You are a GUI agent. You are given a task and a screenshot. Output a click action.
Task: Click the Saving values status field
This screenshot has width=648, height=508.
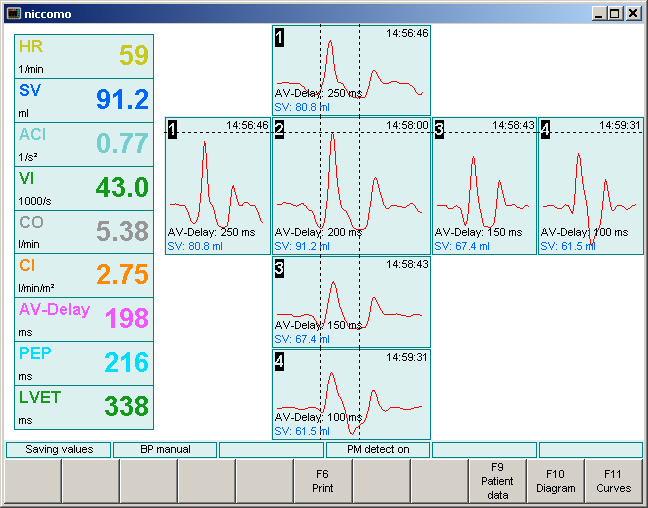pos(59,450)
